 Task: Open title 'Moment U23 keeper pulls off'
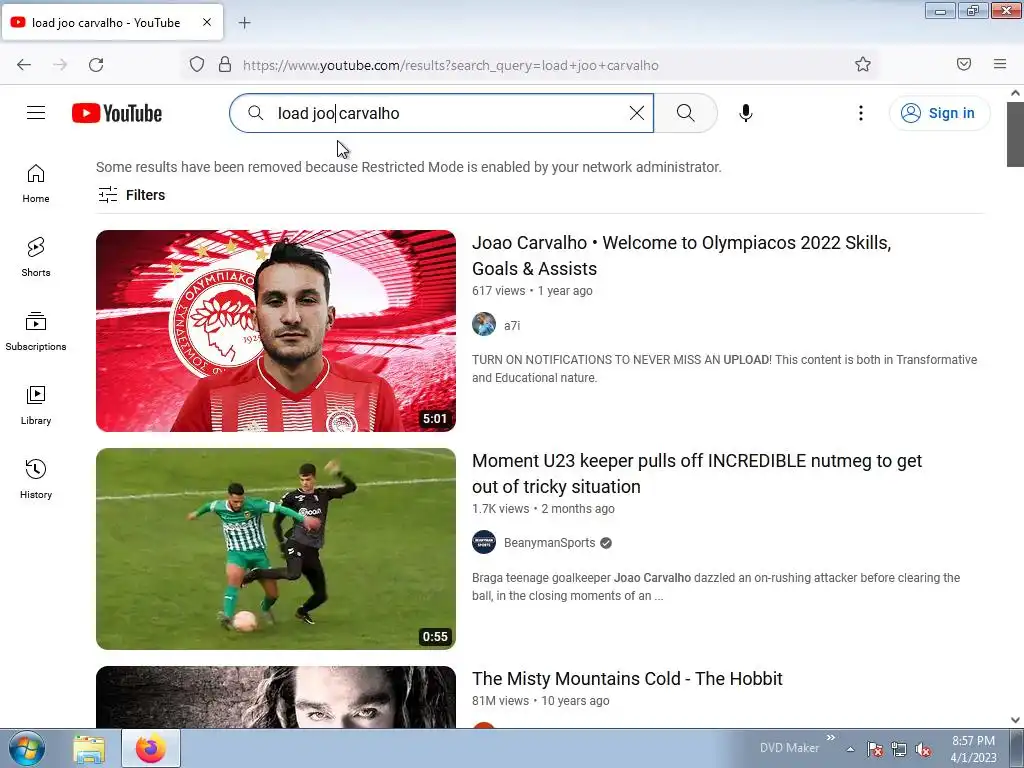[x=697, y=473]
